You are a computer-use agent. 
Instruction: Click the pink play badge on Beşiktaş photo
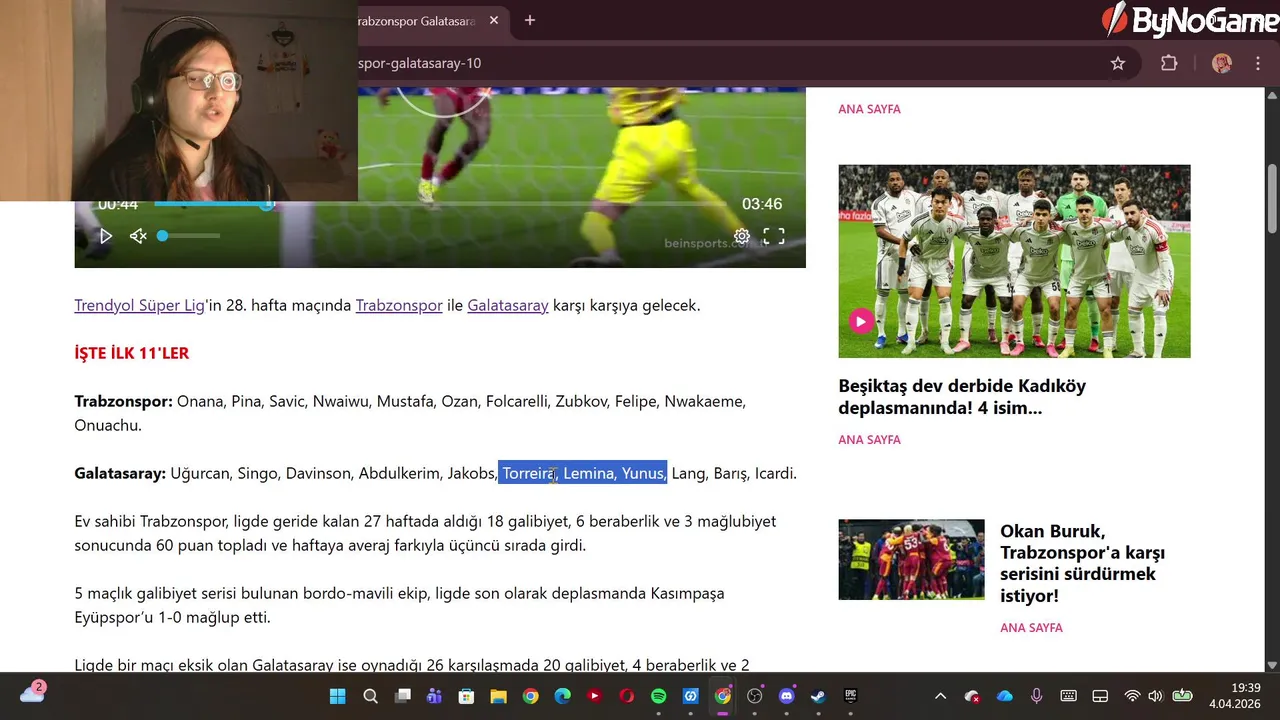pos(861,321)
